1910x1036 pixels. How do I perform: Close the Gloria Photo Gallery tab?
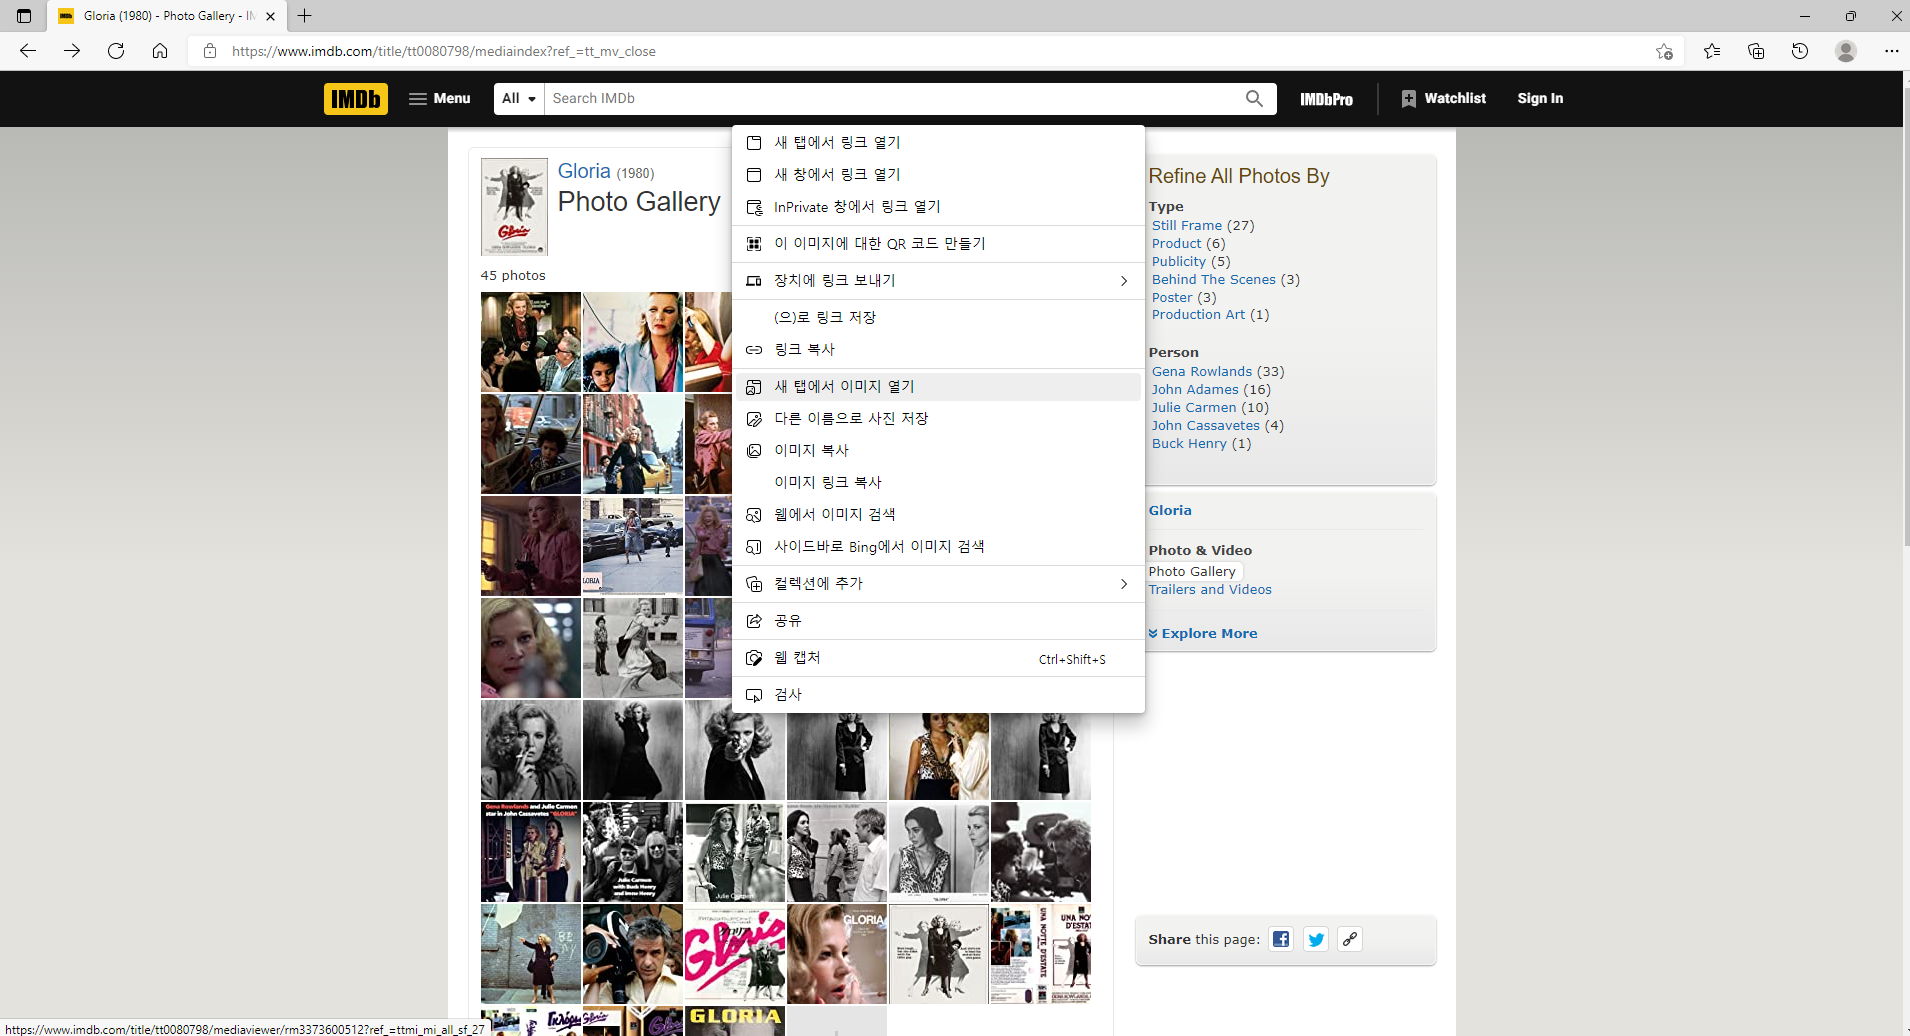pos(271,16)
